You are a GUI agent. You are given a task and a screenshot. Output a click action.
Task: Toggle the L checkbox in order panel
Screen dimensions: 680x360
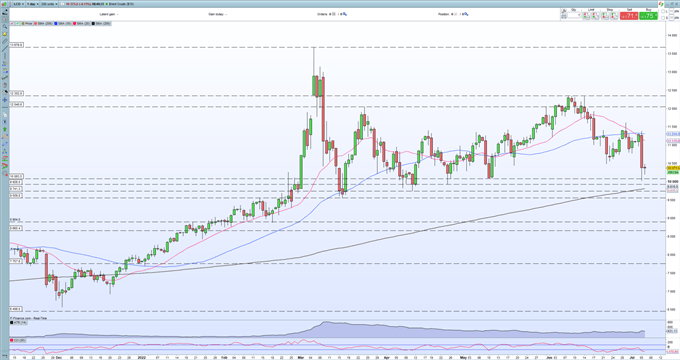pos(663,11)
